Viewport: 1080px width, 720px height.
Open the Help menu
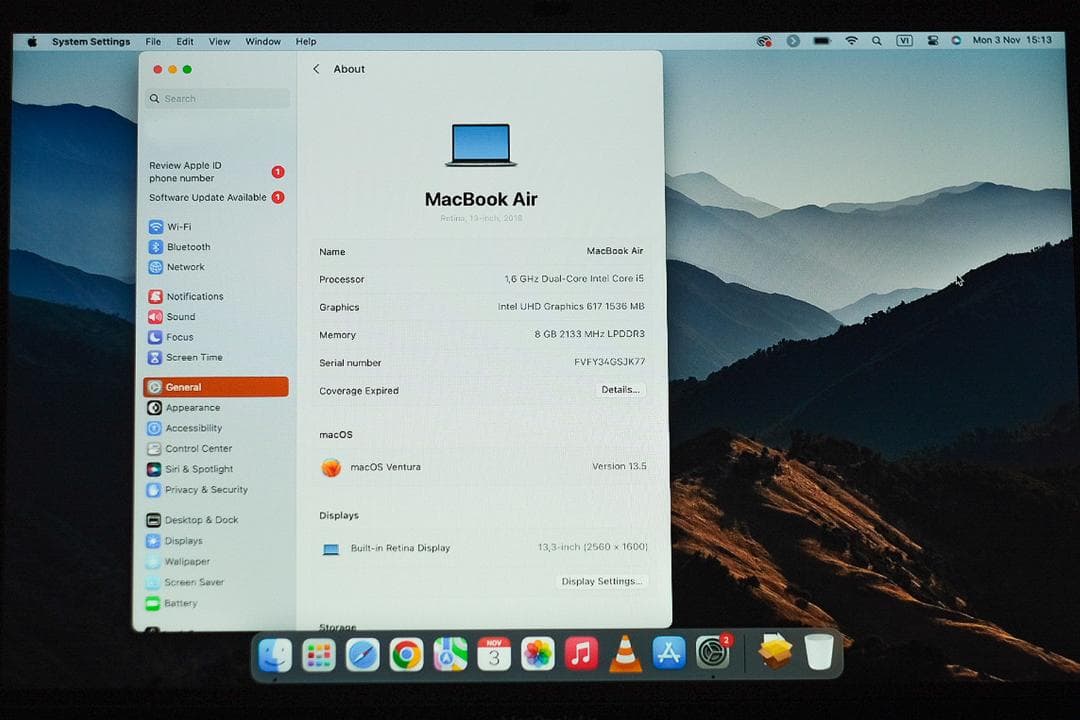point(306,41)
